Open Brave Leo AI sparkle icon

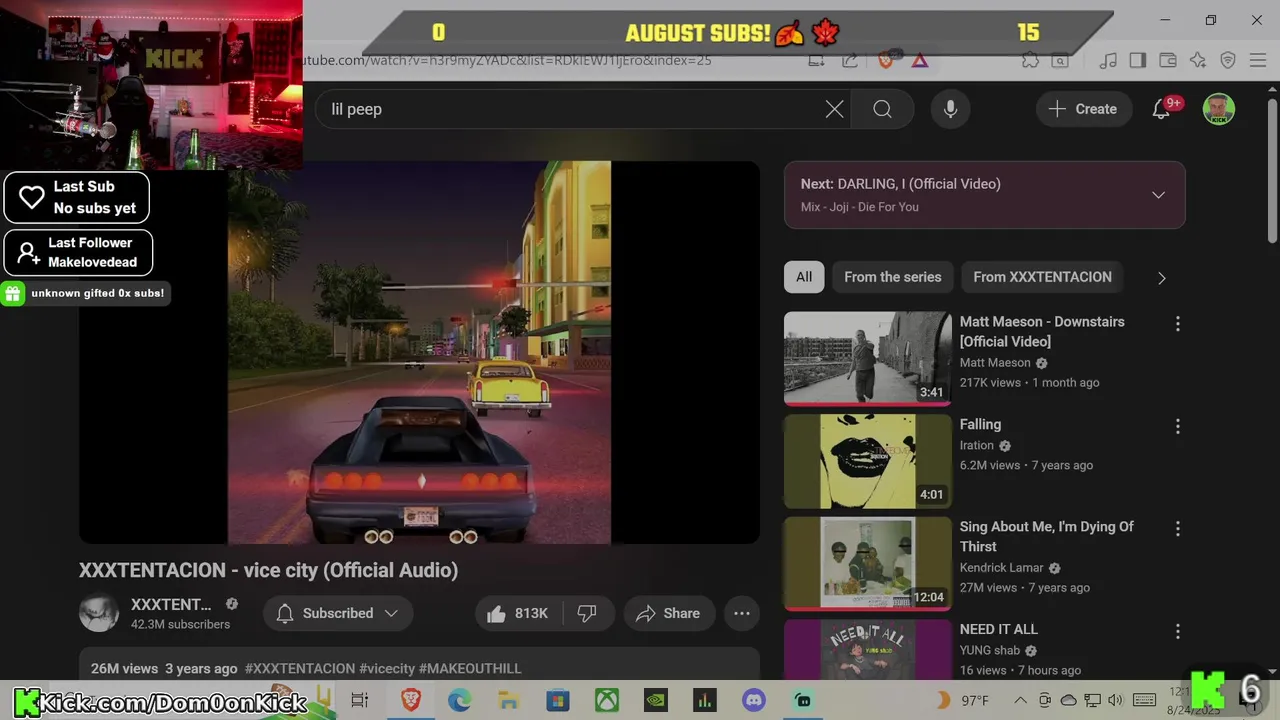(1198, 60)
